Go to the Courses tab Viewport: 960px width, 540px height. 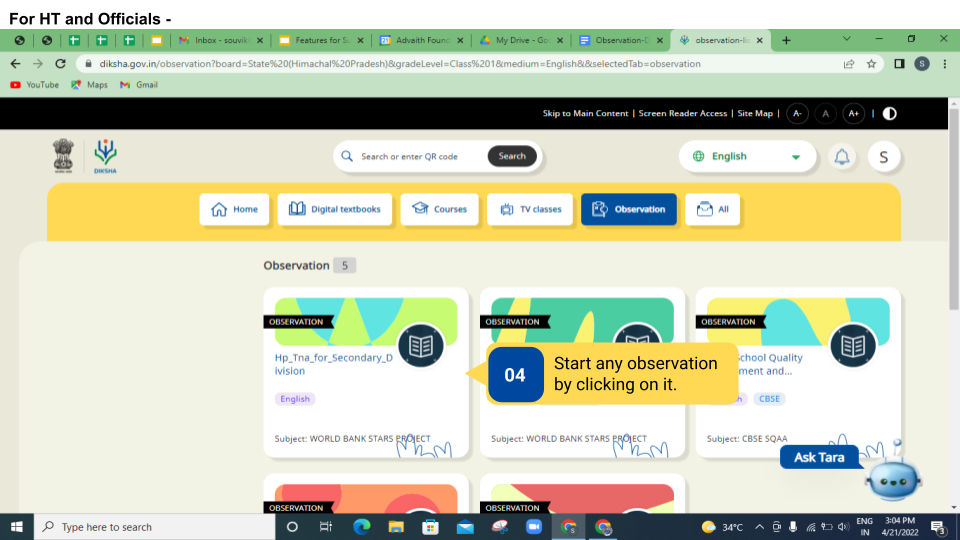440,210
